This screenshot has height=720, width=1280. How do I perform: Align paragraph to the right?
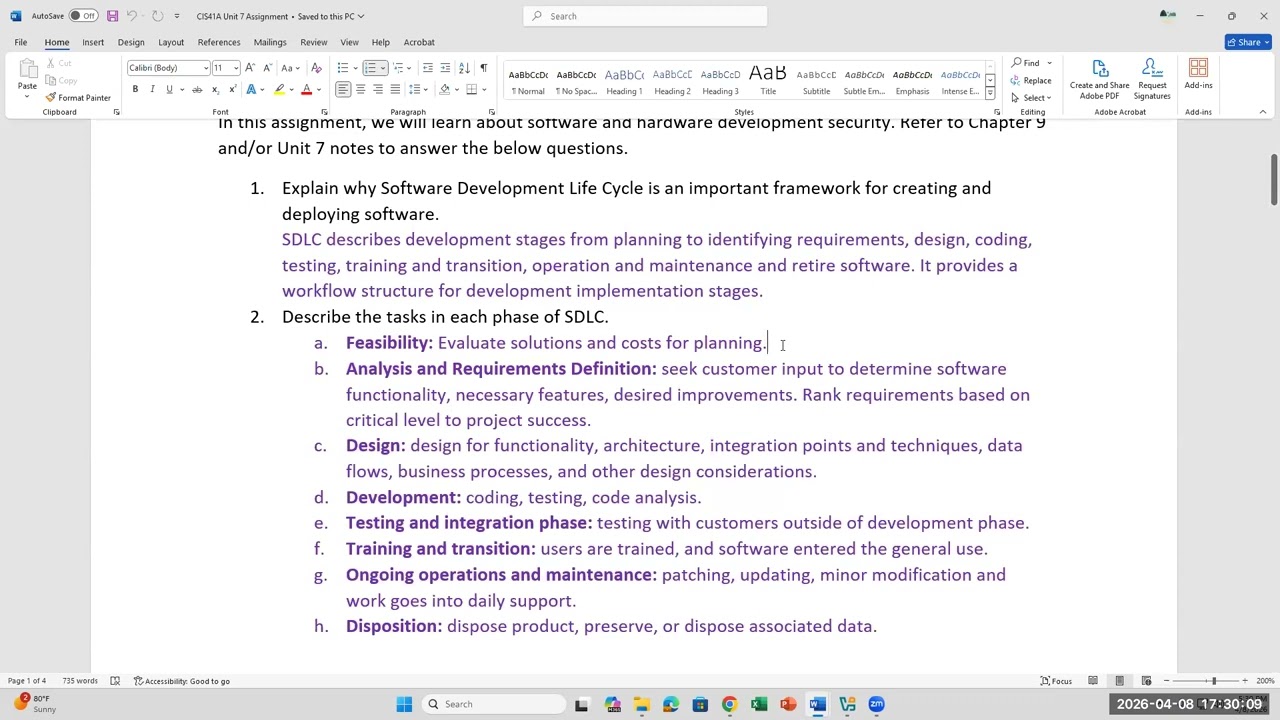[x=378, y=89]
